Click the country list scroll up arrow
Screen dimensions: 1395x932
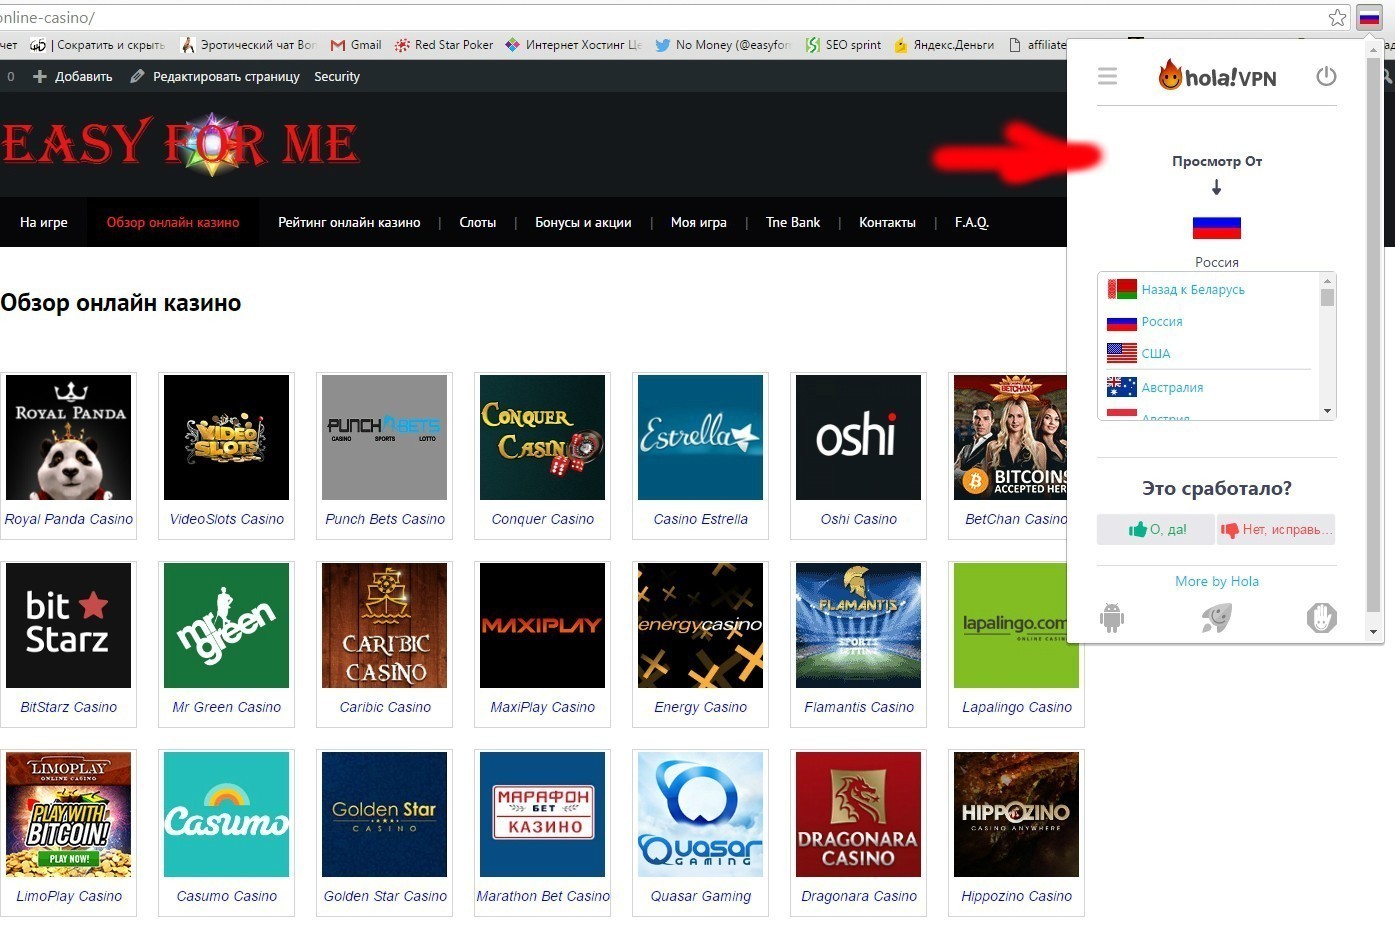coord(1327,280)
